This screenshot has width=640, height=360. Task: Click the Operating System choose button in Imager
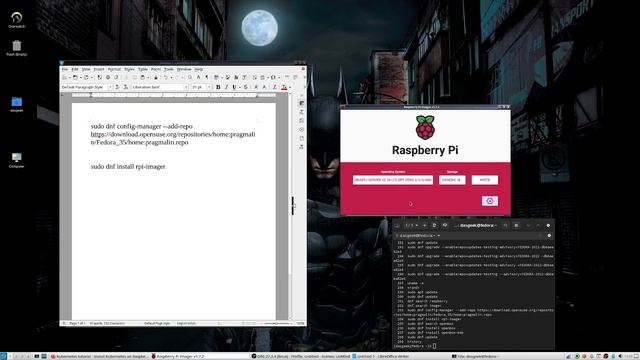pyautogui.click(x=393, y=180)
